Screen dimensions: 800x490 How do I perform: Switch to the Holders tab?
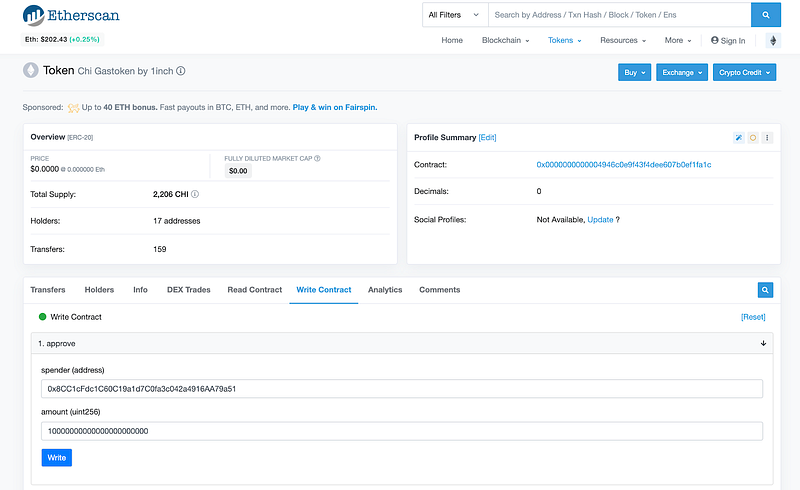click(x=99, y=290)
